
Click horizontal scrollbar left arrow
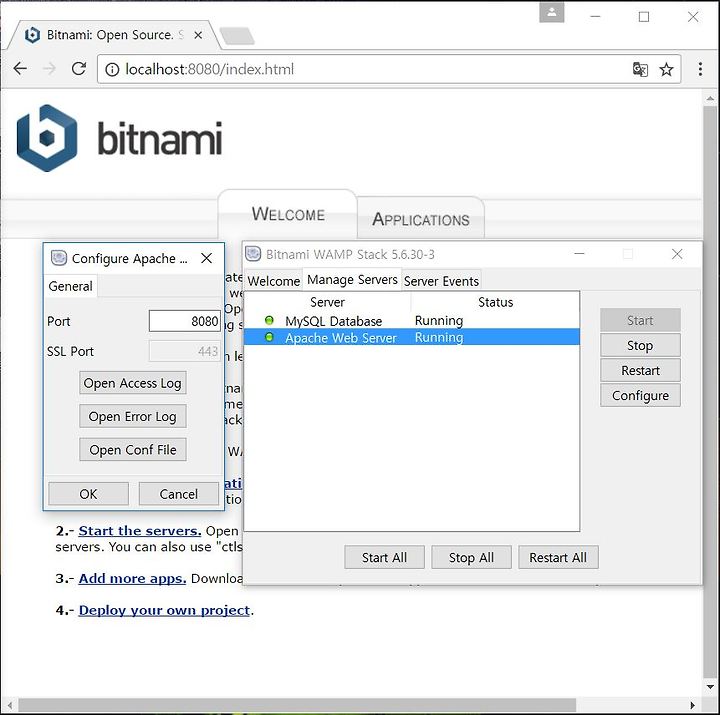tap(10, 705)
